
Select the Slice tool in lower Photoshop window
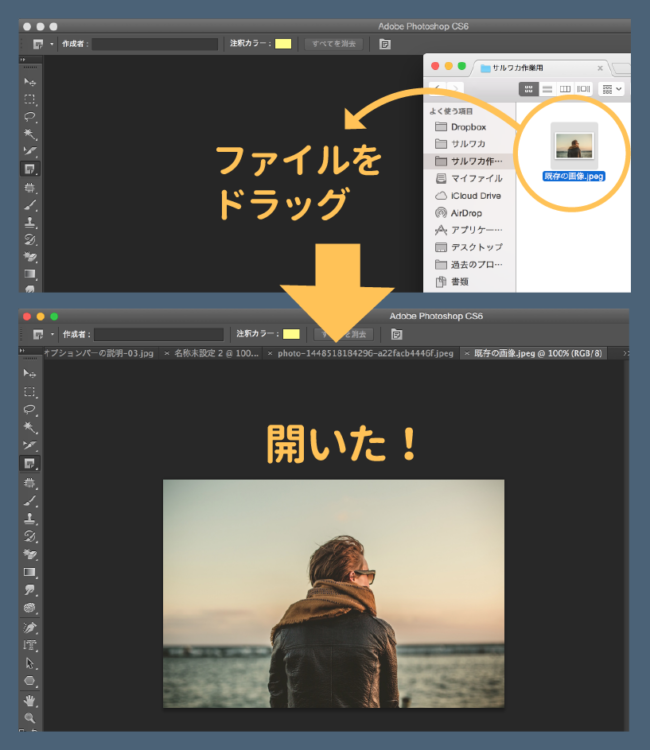pyautogui.click(x=30, y=445)
